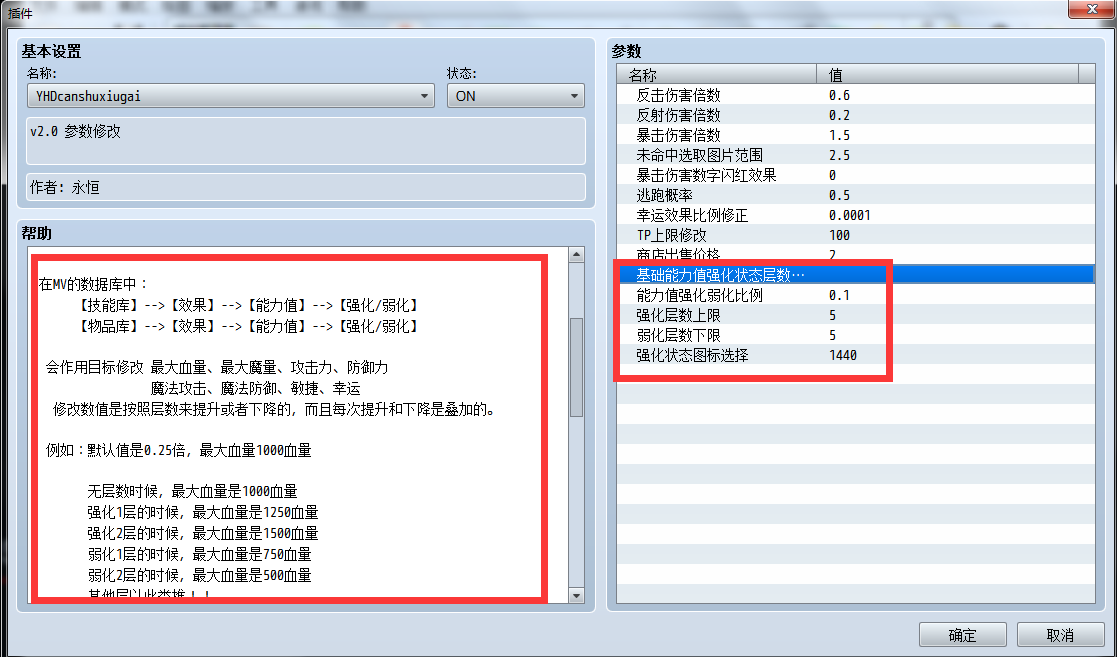The width and height of the screenshot is (1117, 657).
Task: Select the 弱化层数下限 parameter row
Action: click(x=856, y=334)
